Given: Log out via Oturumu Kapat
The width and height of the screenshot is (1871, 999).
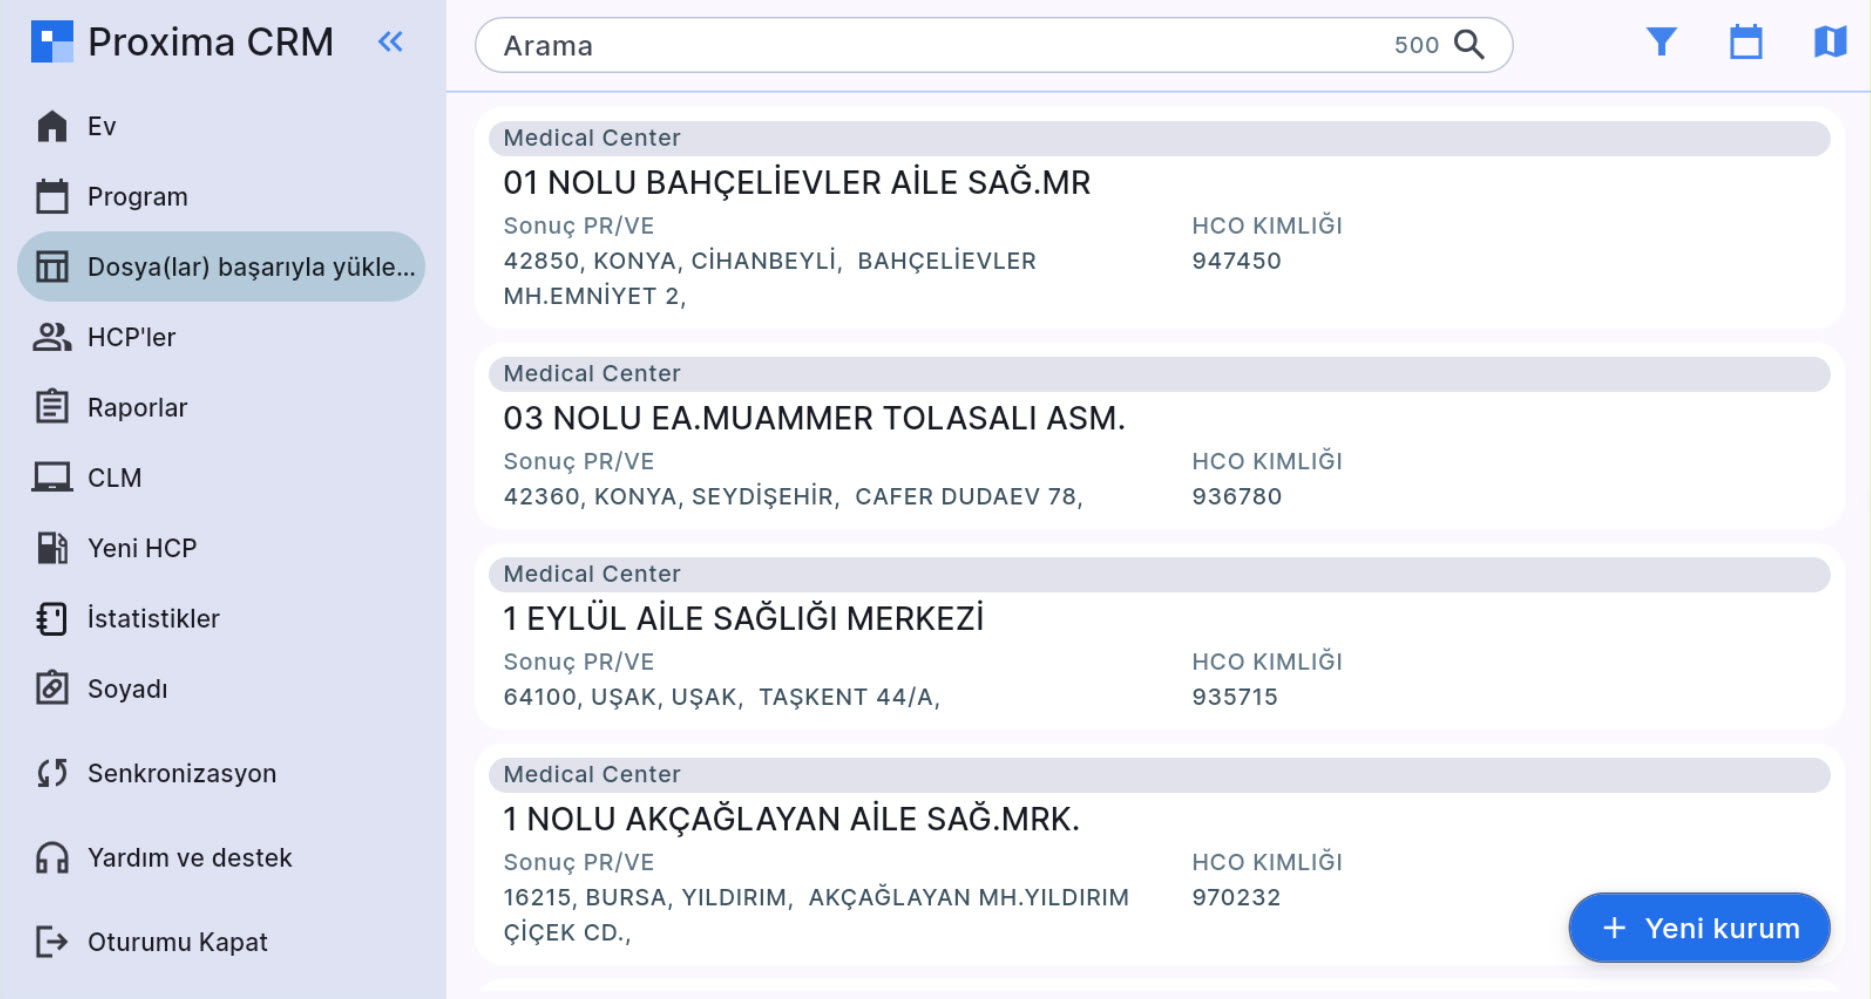Looking at the screenshot, I should click(177, 942).
